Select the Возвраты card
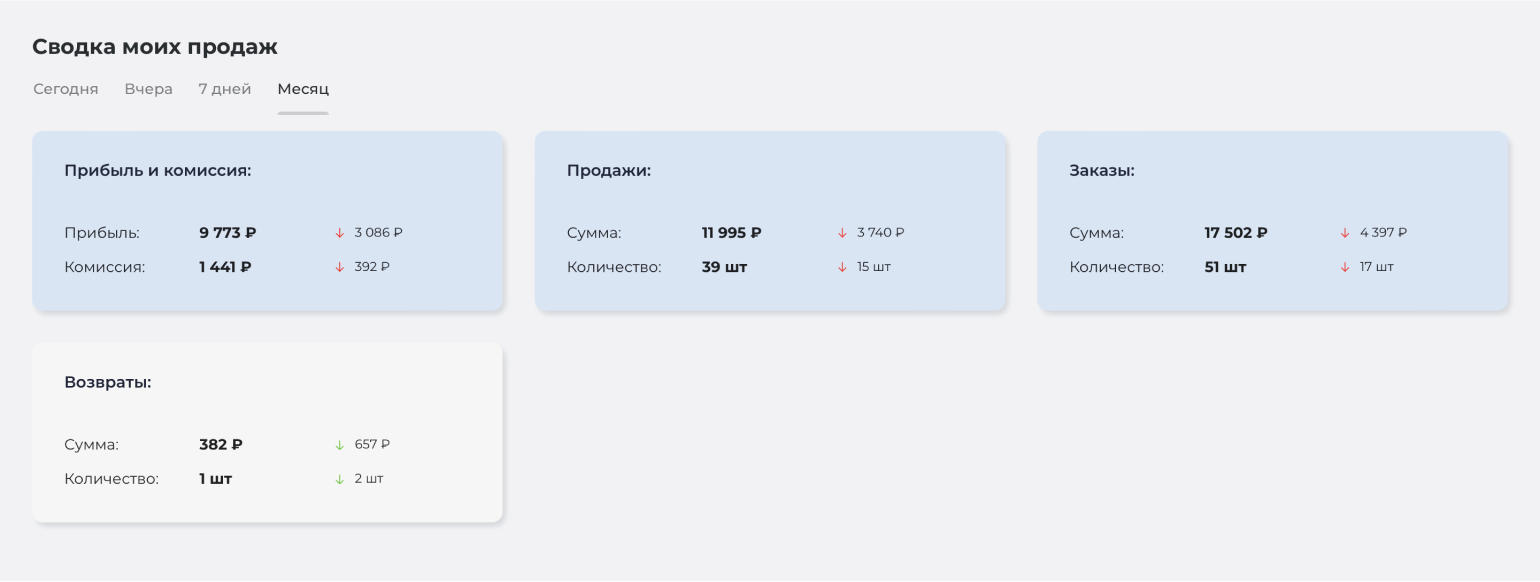This screenshot has height=582, width=1540. point(268,432)
